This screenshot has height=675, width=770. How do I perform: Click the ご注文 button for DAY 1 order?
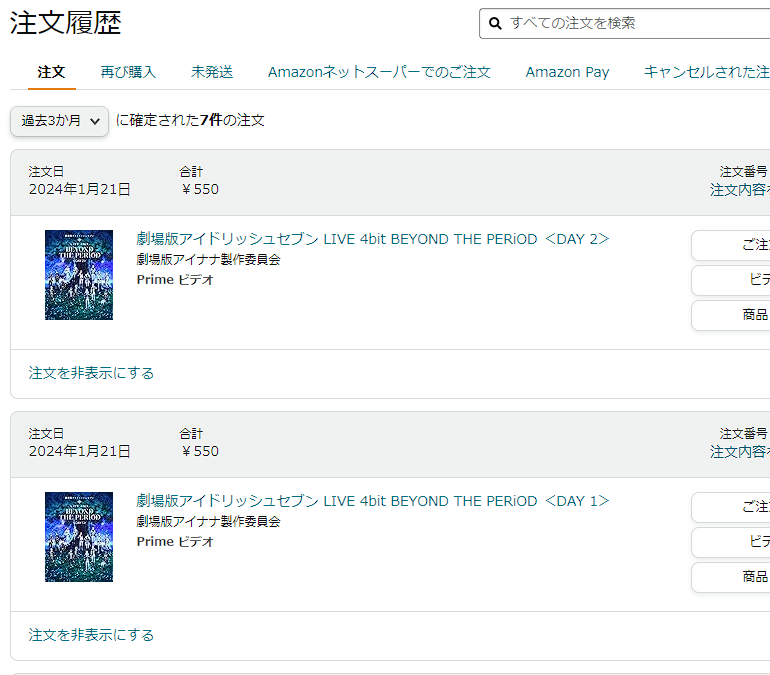click(731, 507)
